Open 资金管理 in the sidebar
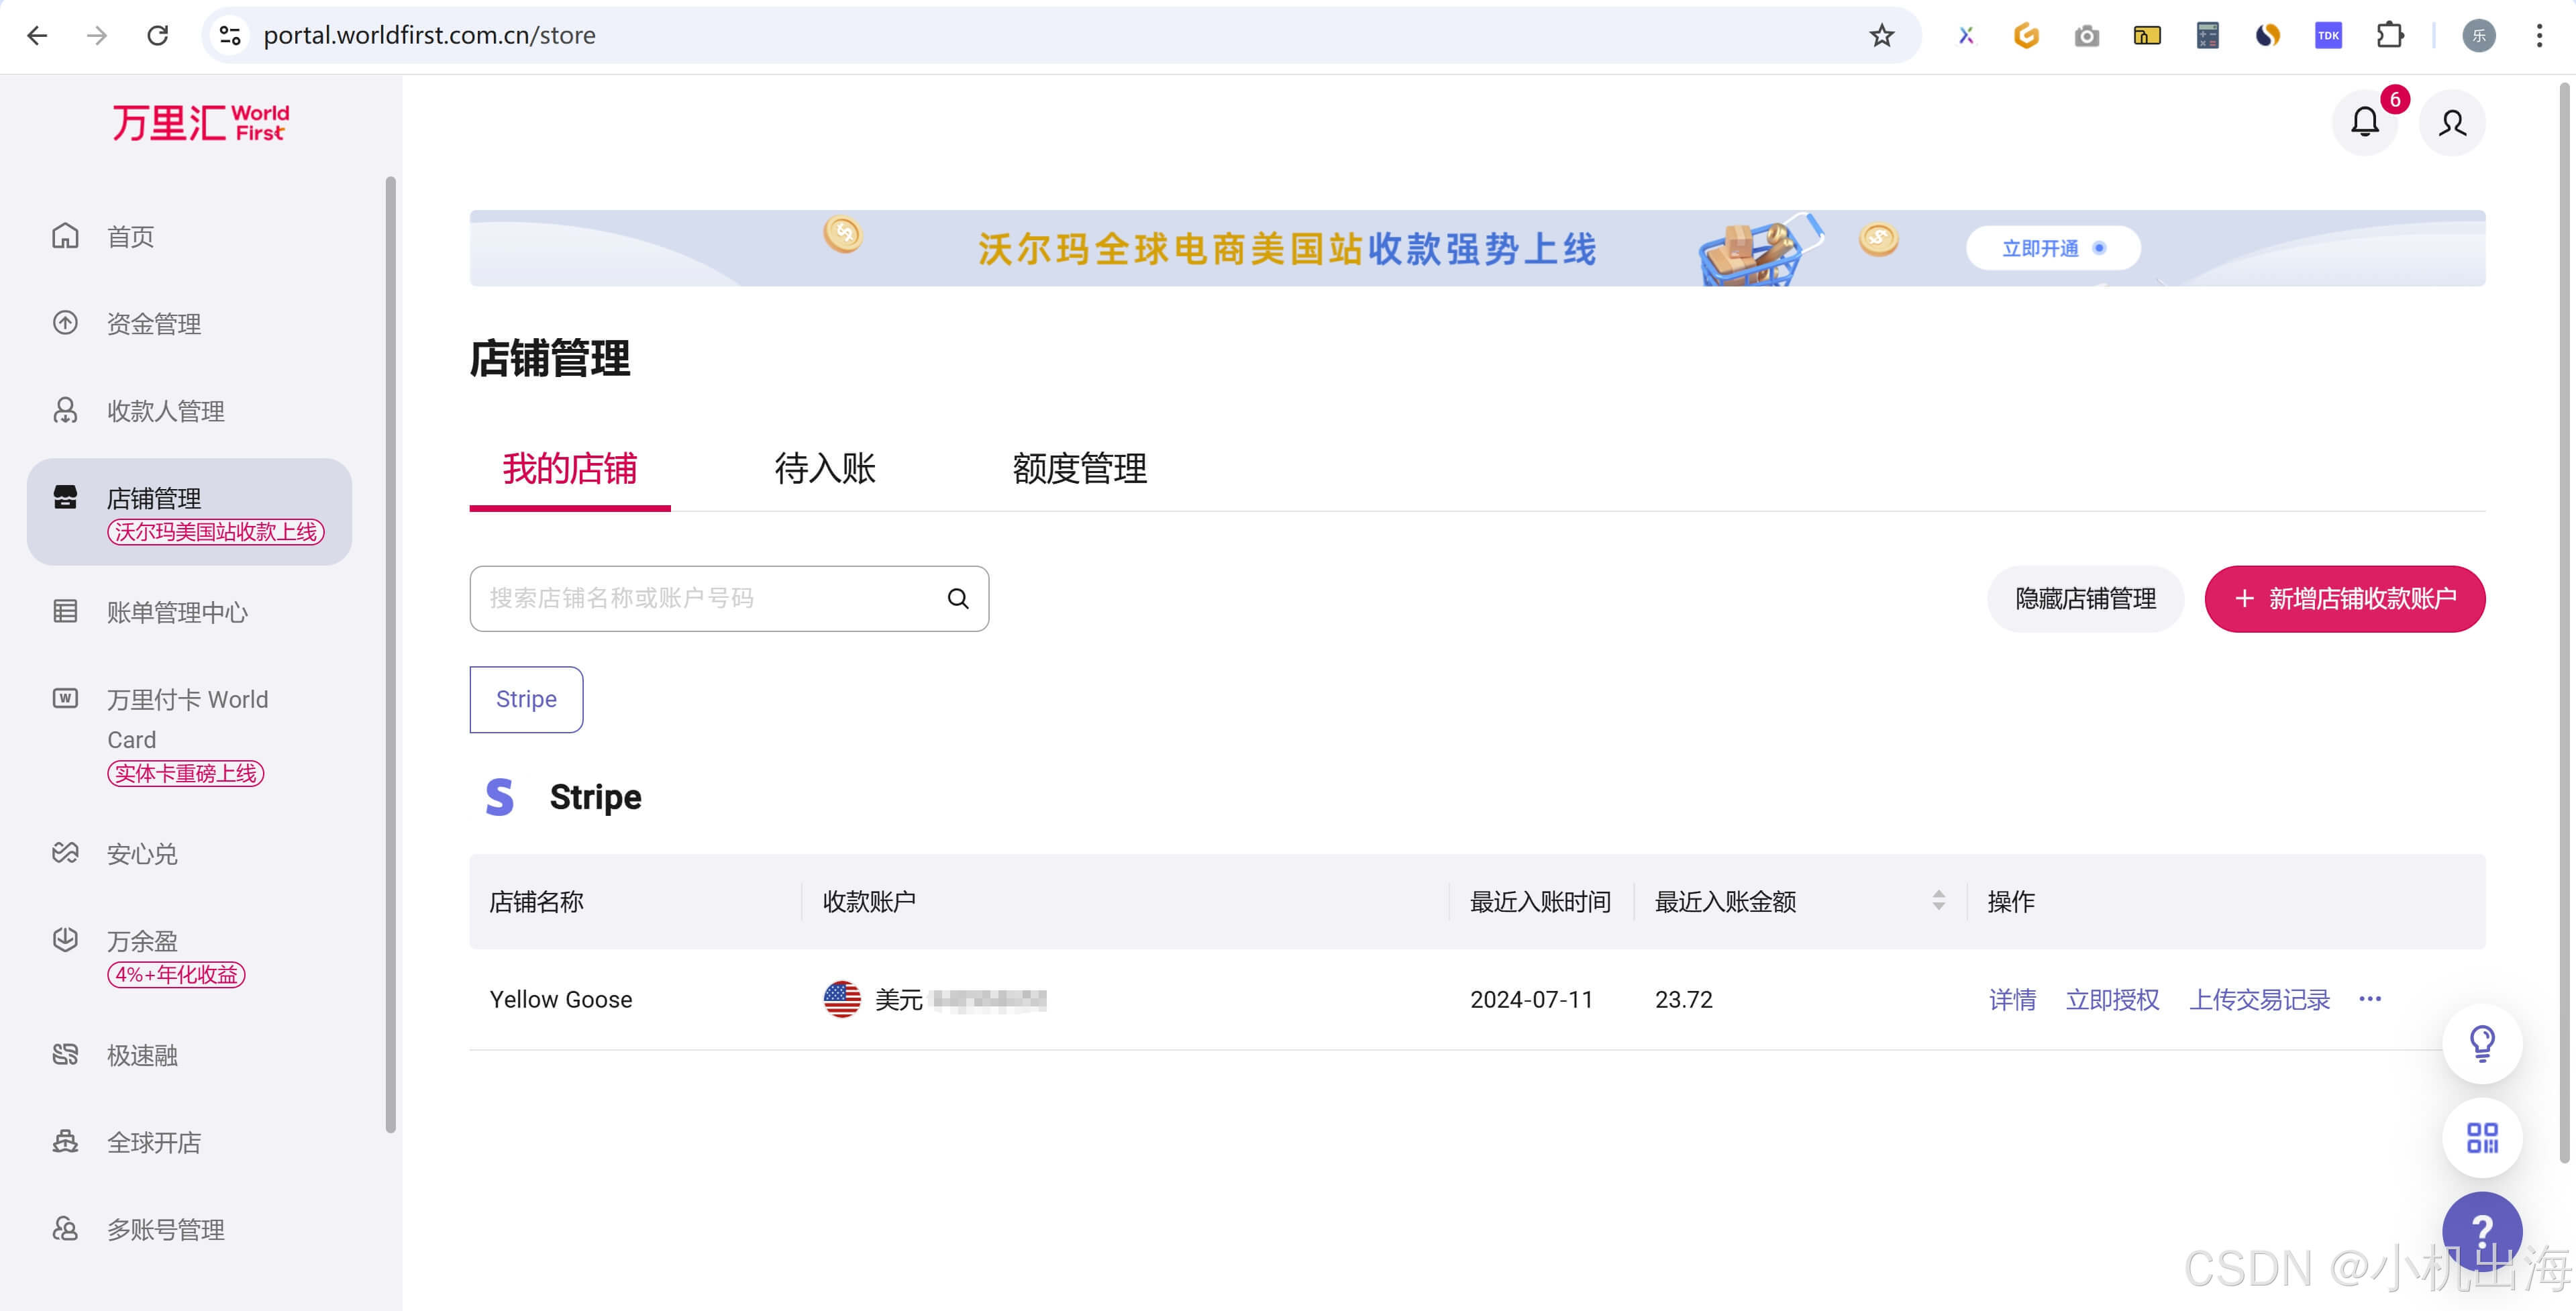Image resolution: width=2576 pixels, height=1311 pixels. [x=154, y=324]
